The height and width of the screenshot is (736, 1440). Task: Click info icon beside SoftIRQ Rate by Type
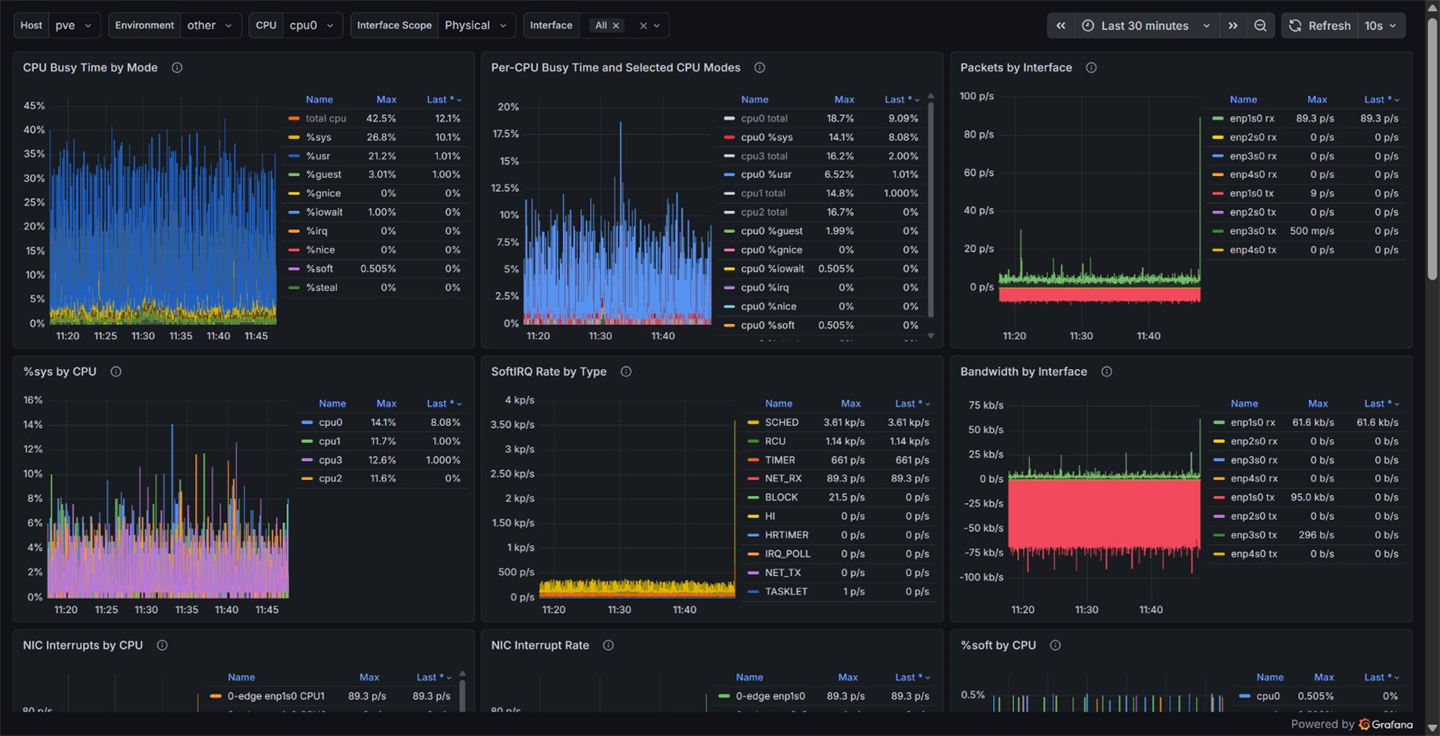tap(626, 372)
